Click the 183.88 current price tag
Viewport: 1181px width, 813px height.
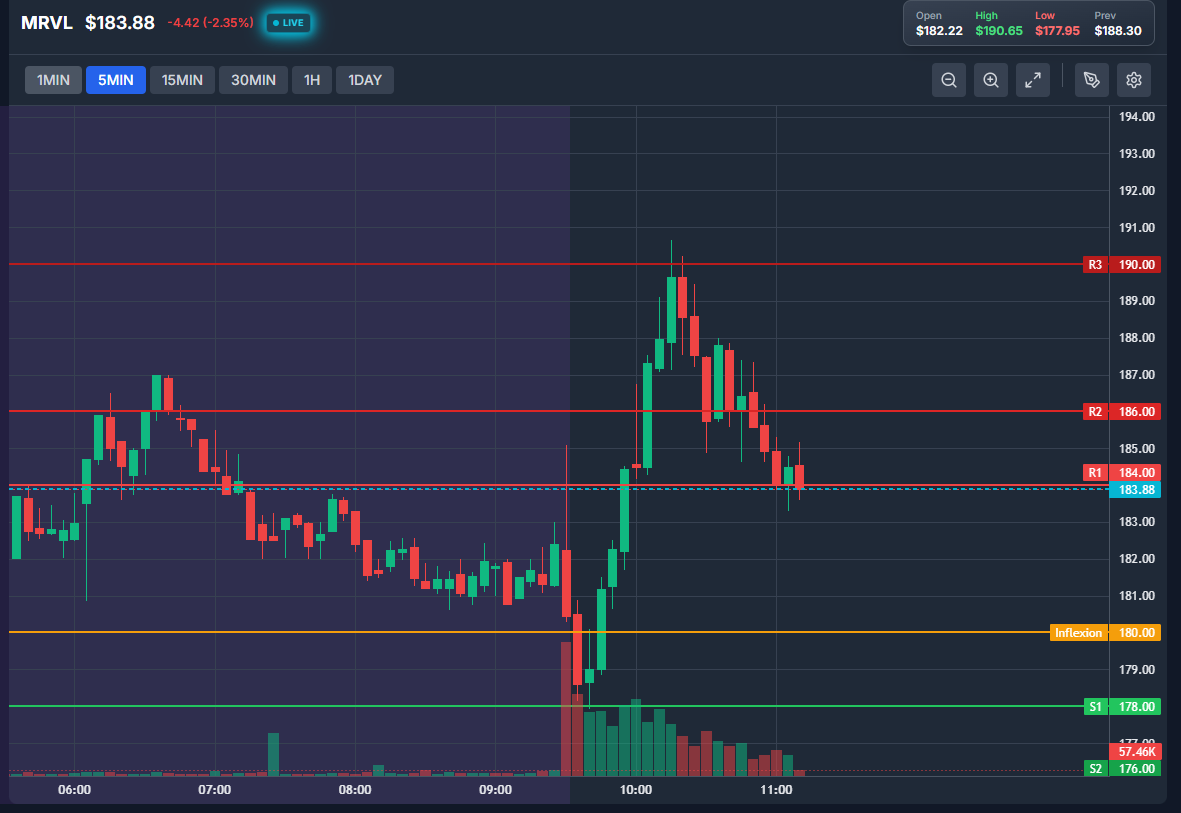(x=1136, y=490)
